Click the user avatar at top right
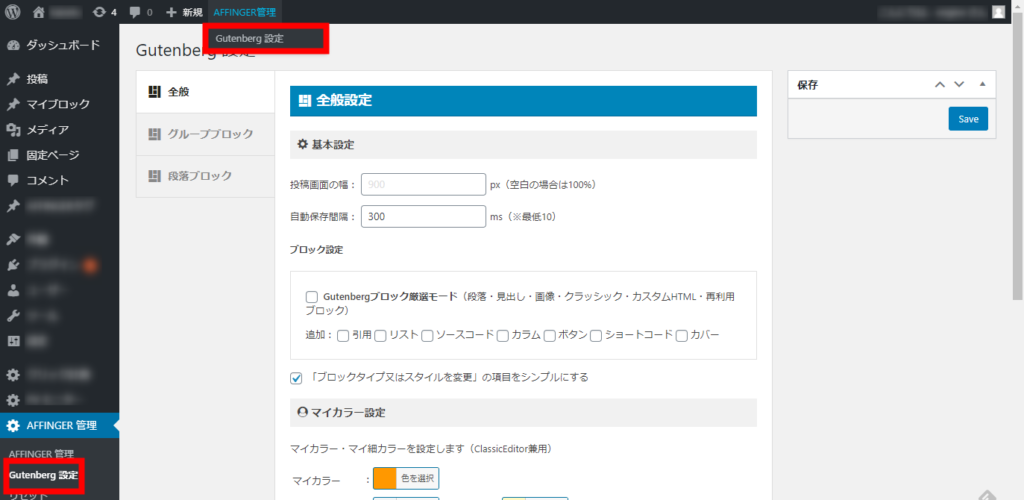Screen dimensions: 1024x500 998,12
